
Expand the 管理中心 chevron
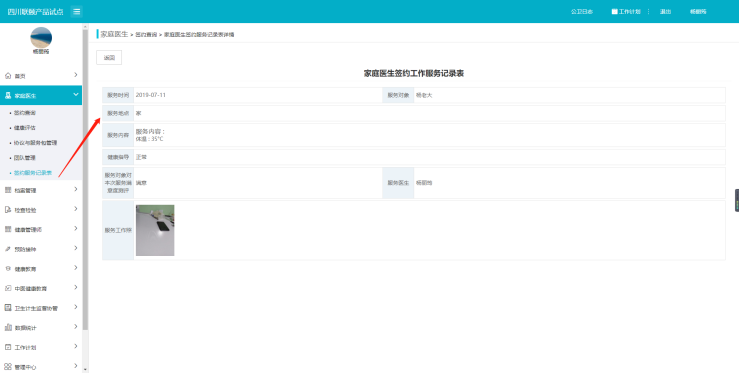76,366
